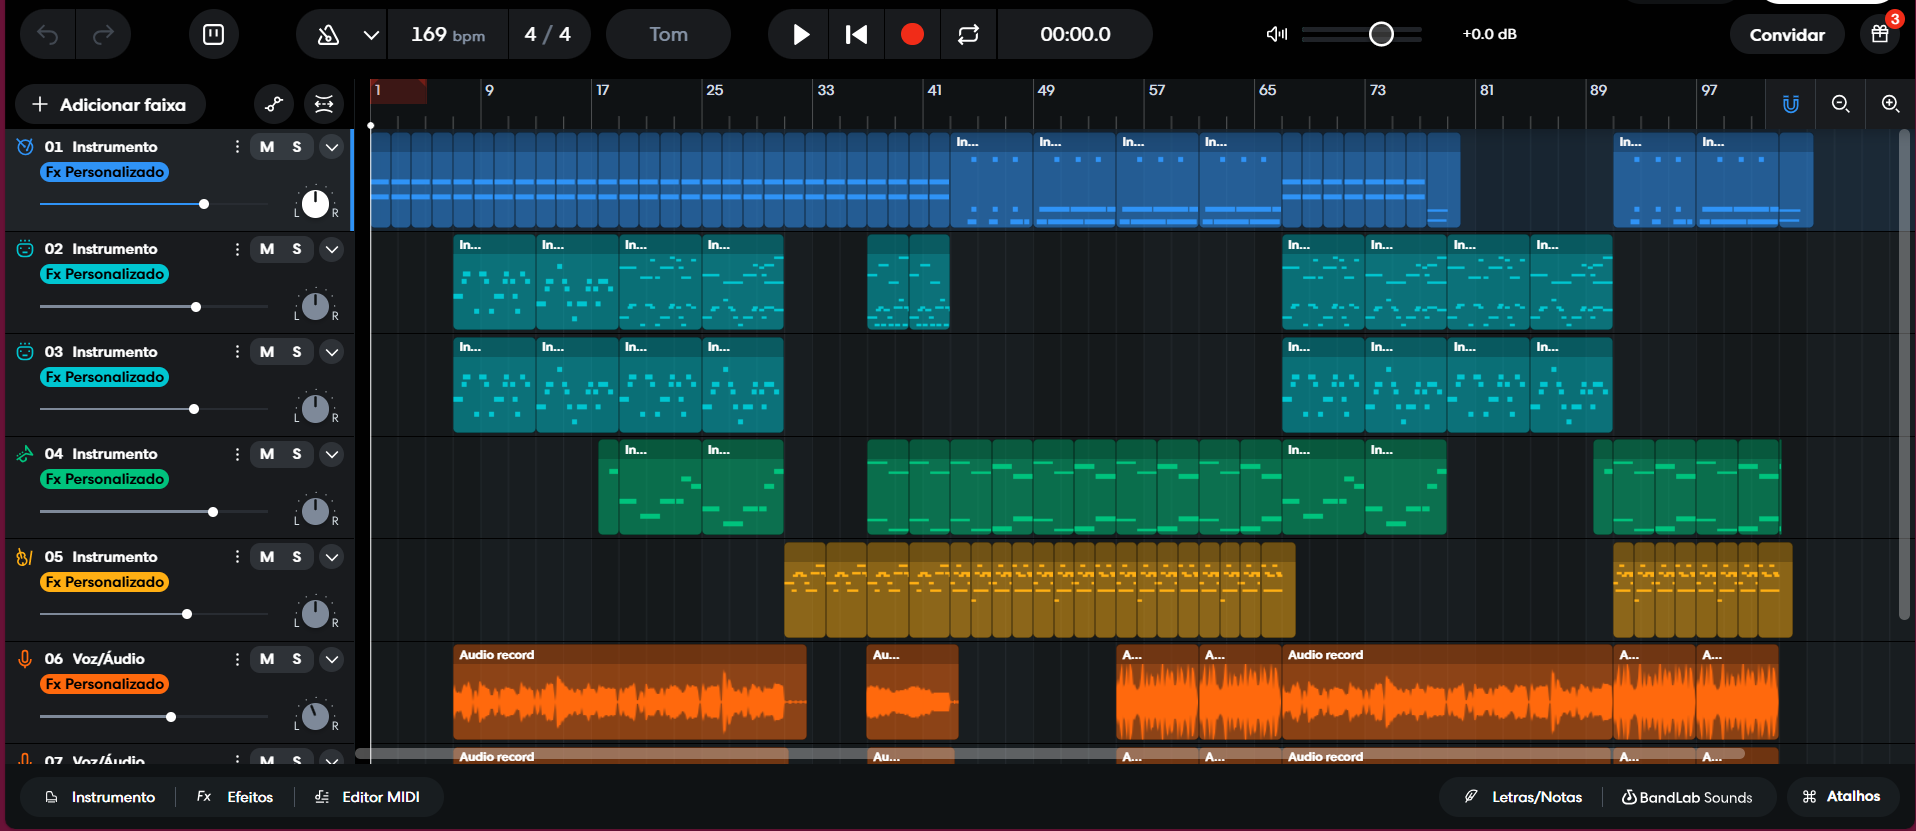This screenshot has width=1916, height=831.
Task: Click the master volume speaker icon
Action: pos(1277,35)
